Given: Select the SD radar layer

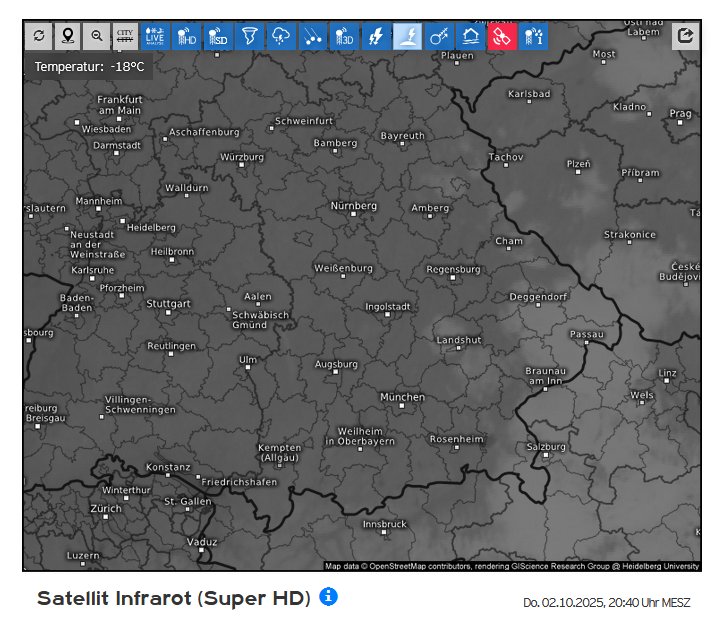Looking at the screenshot, I should click(x=218, y=36).
